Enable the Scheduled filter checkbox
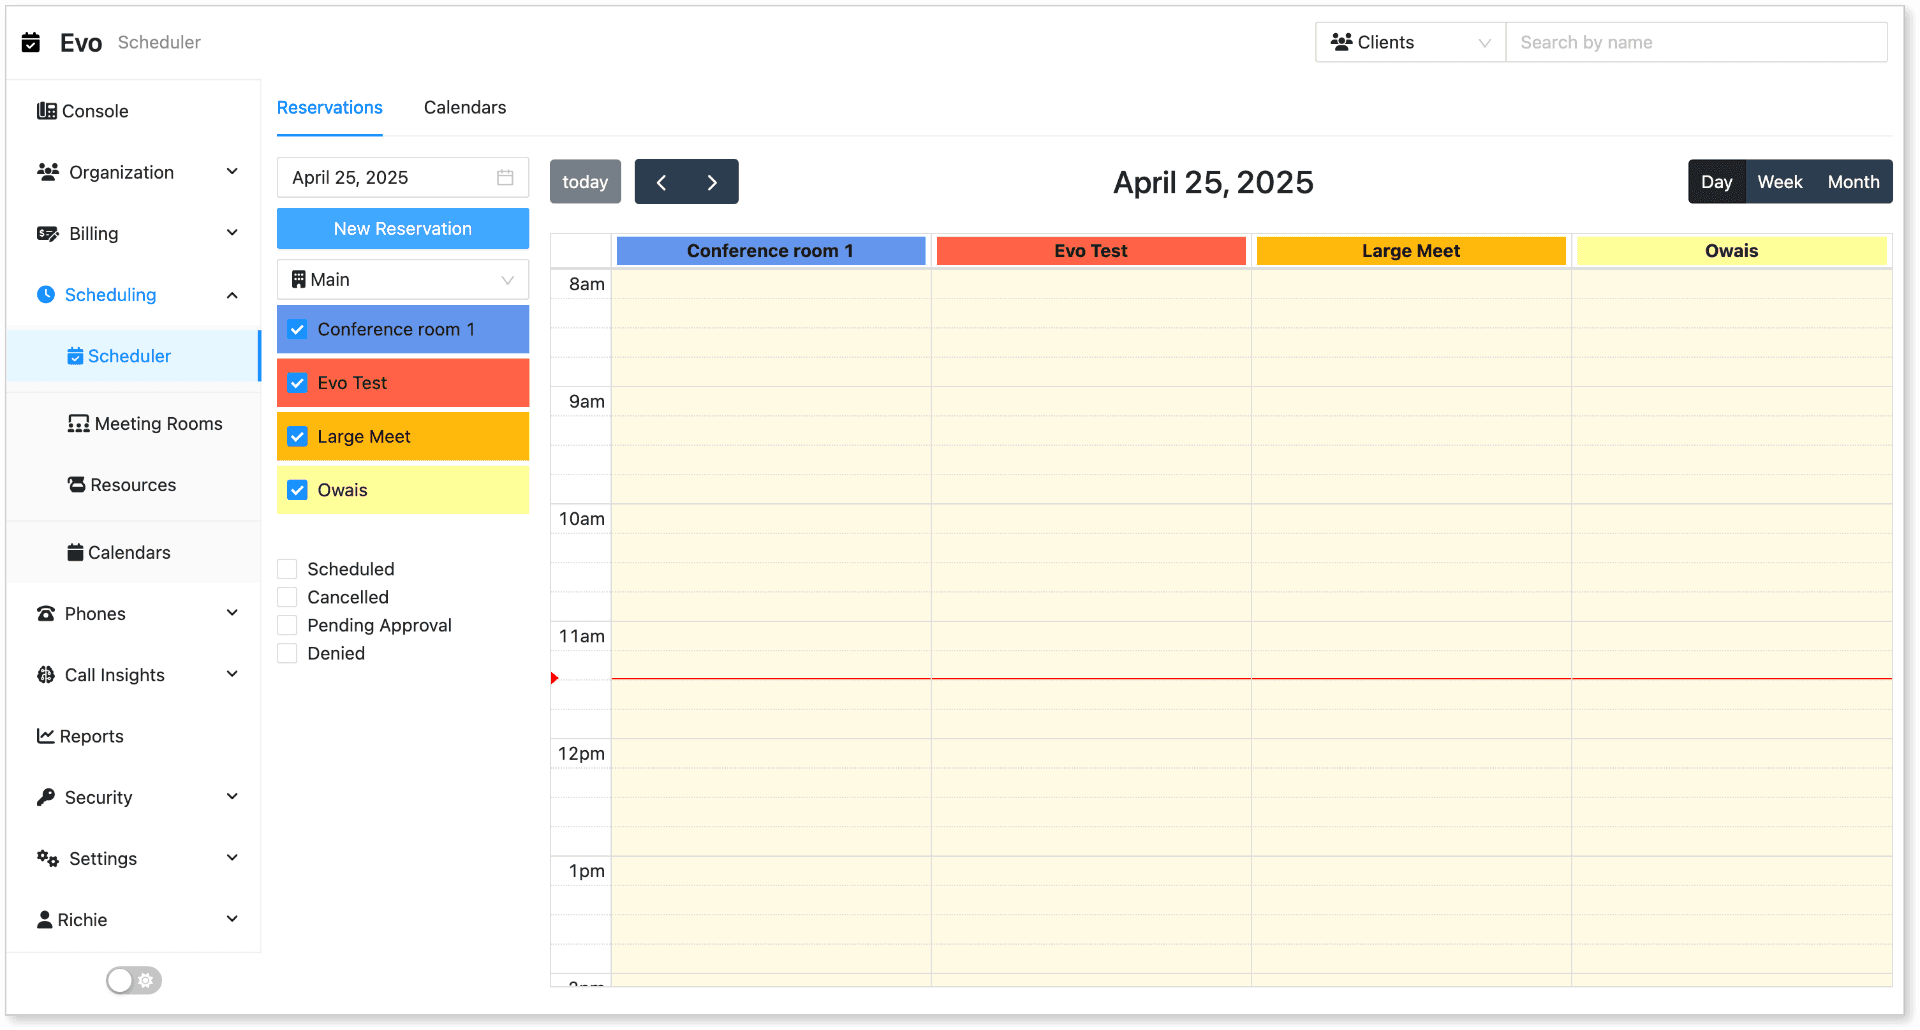1920x1030 pixels. 287,569
